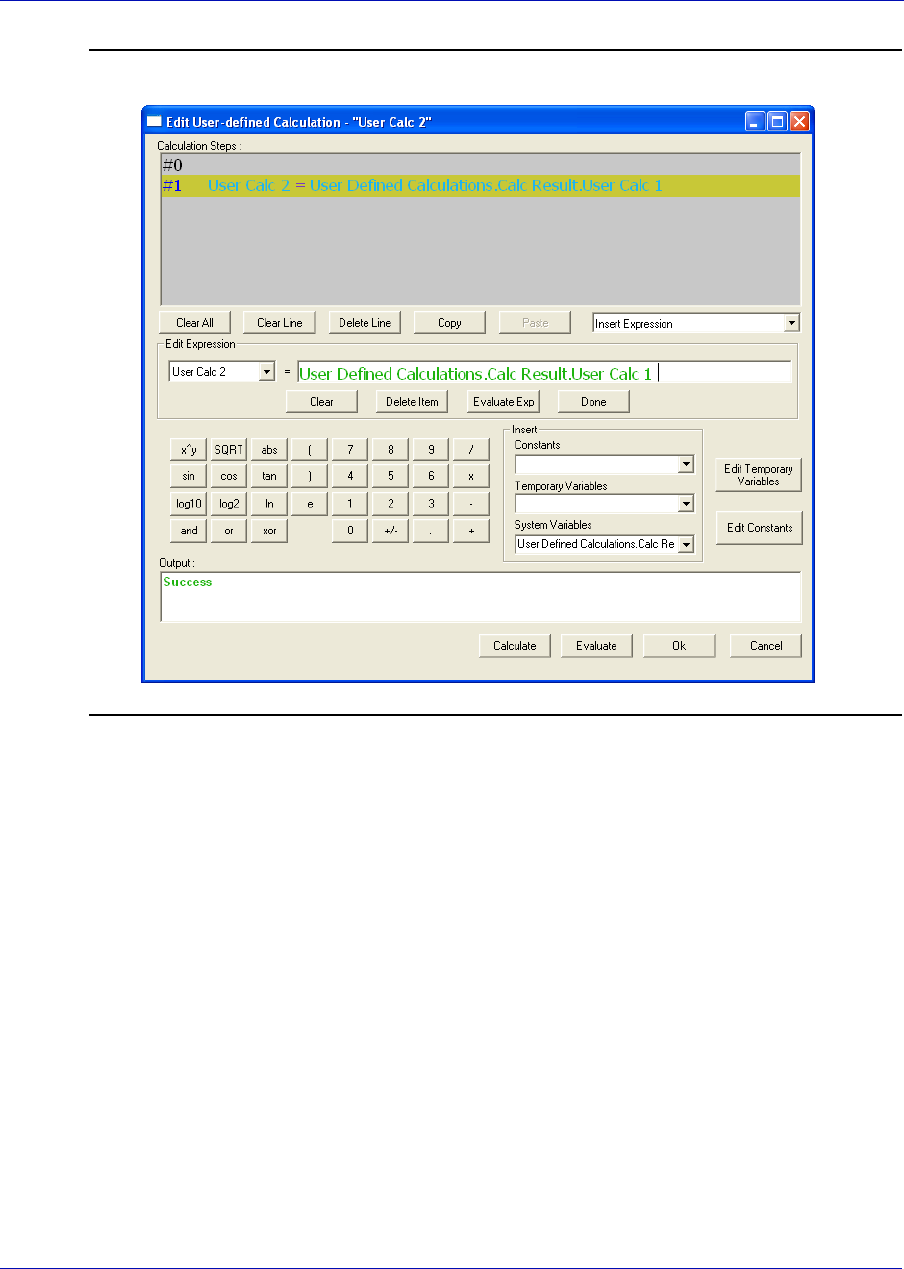904x1269 pixels.
Task: Click the Copy button
Action: pos(450,323)
